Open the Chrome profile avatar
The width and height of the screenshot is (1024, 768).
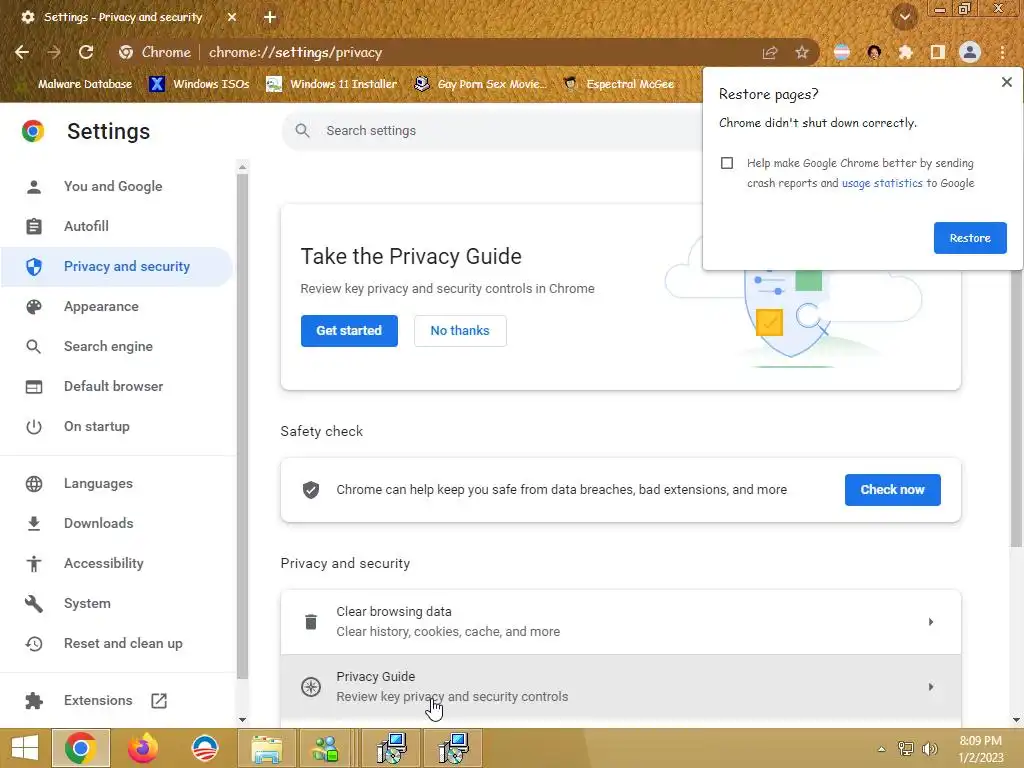[x=970, y=52]
